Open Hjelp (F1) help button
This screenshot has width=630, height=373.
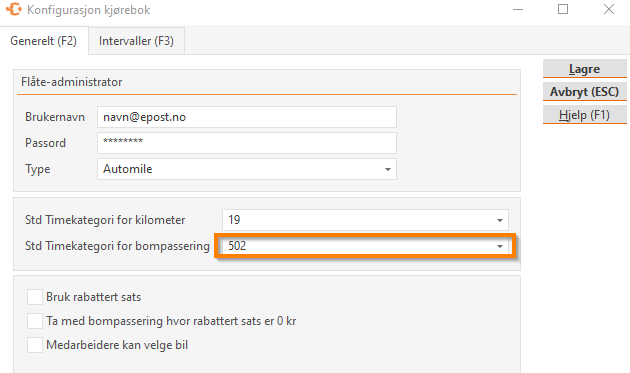click(585, 115)
